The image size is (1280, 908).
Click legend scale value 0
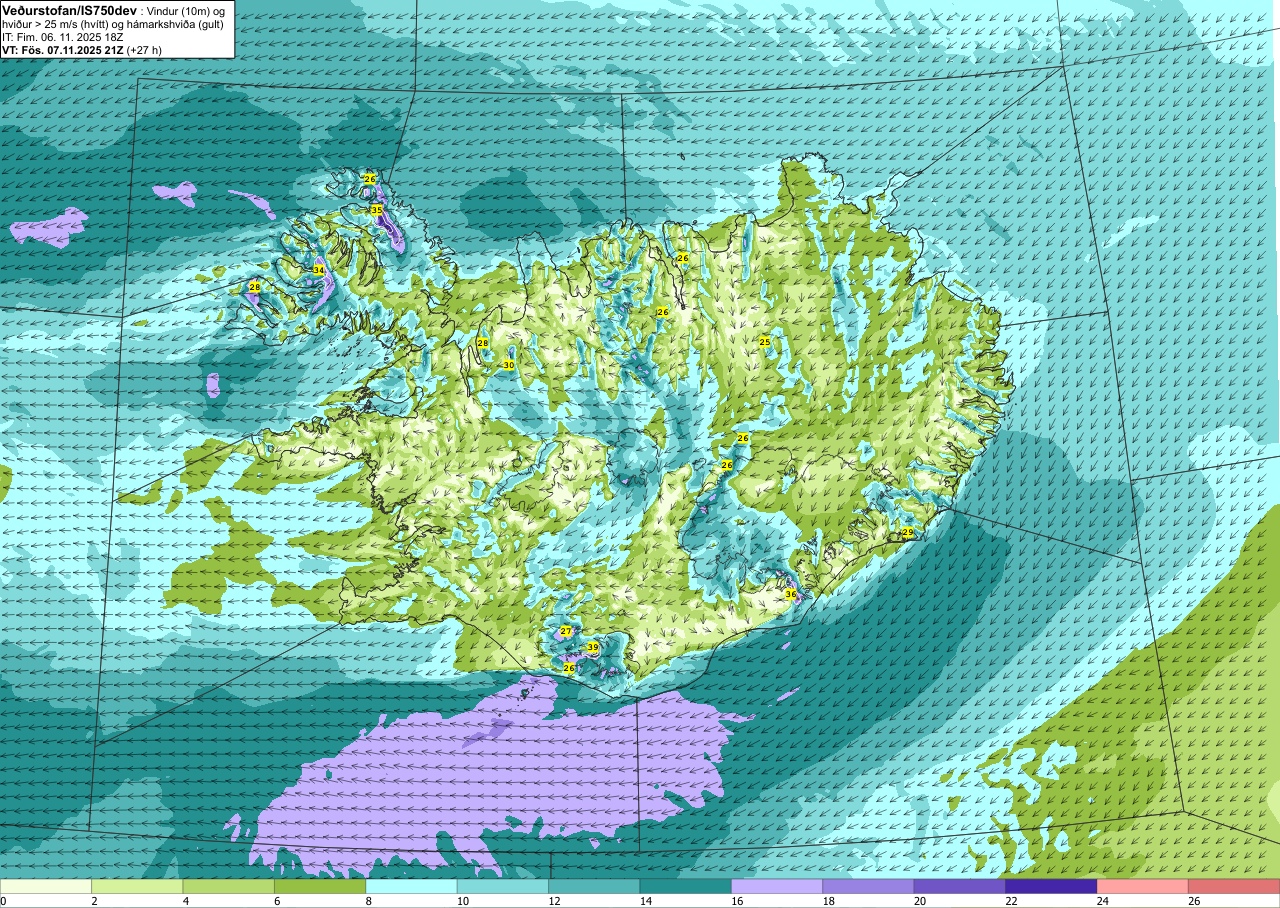click(x=3, y=901)
